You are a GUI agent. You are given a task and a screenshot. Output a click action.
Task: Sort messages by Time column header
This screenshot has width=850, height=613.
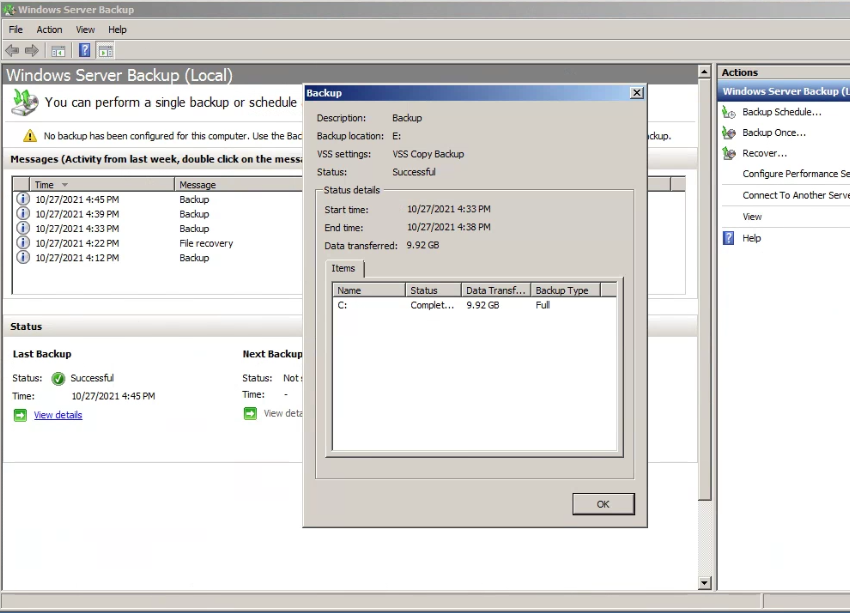(x=102, y=185)
